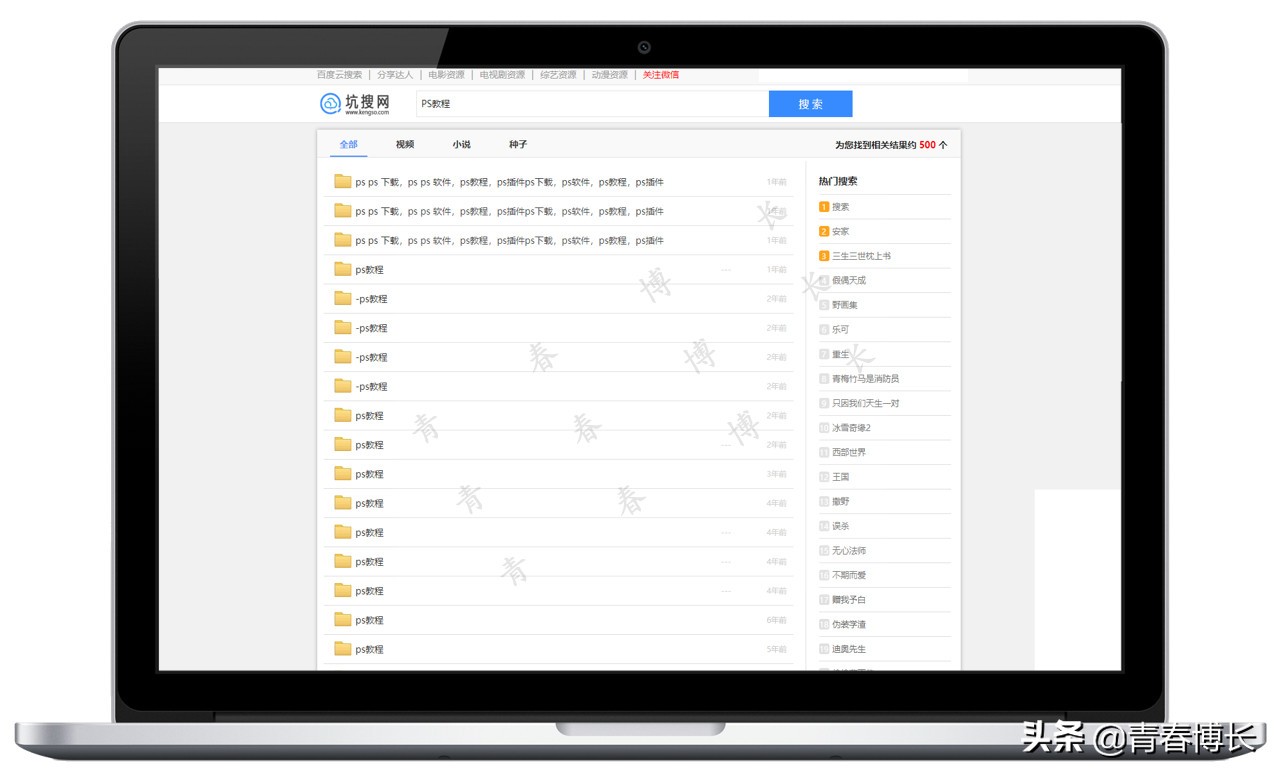The image size is (1280, 778).
Task: Click hot search term 西部世界
Action: coord(849,452)
